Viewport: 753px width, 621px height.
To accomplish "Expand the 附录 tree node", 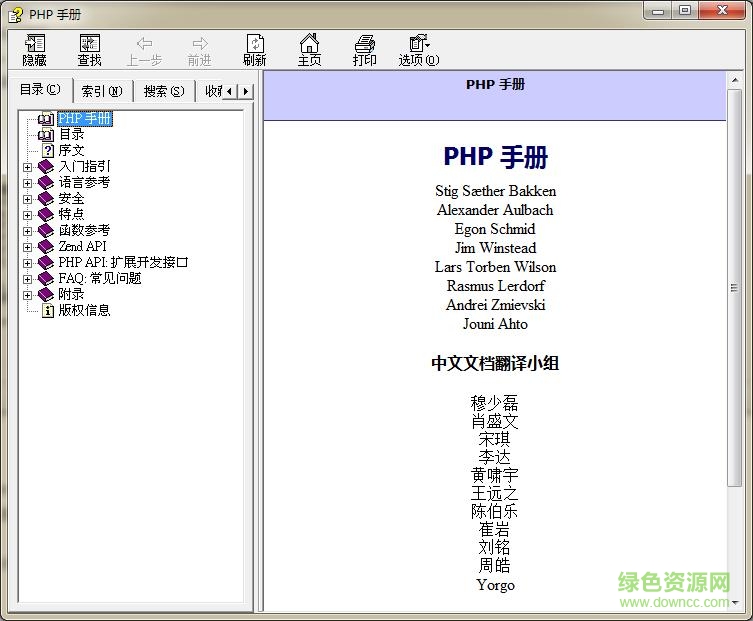I will [27, 295].
